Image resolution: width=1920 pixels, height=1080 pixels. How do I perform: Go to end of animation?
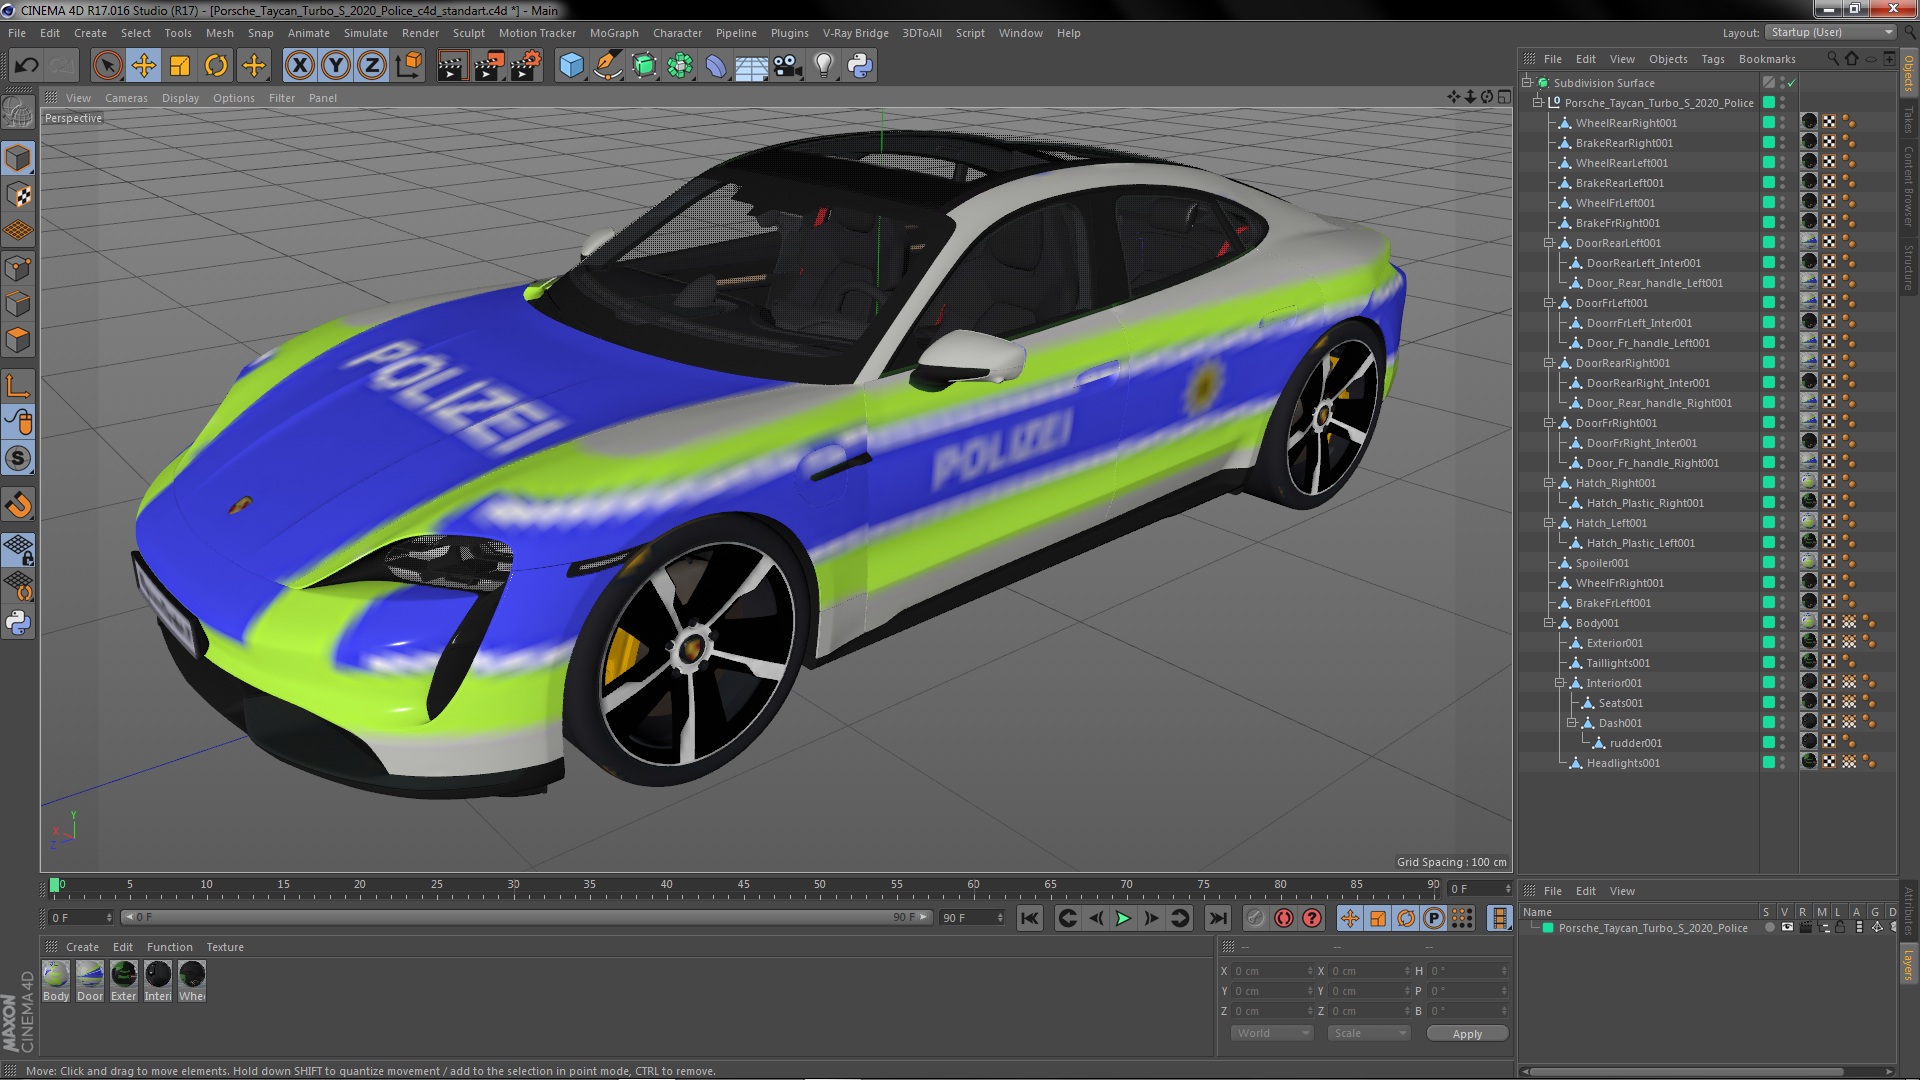(x=1217, y=918)
